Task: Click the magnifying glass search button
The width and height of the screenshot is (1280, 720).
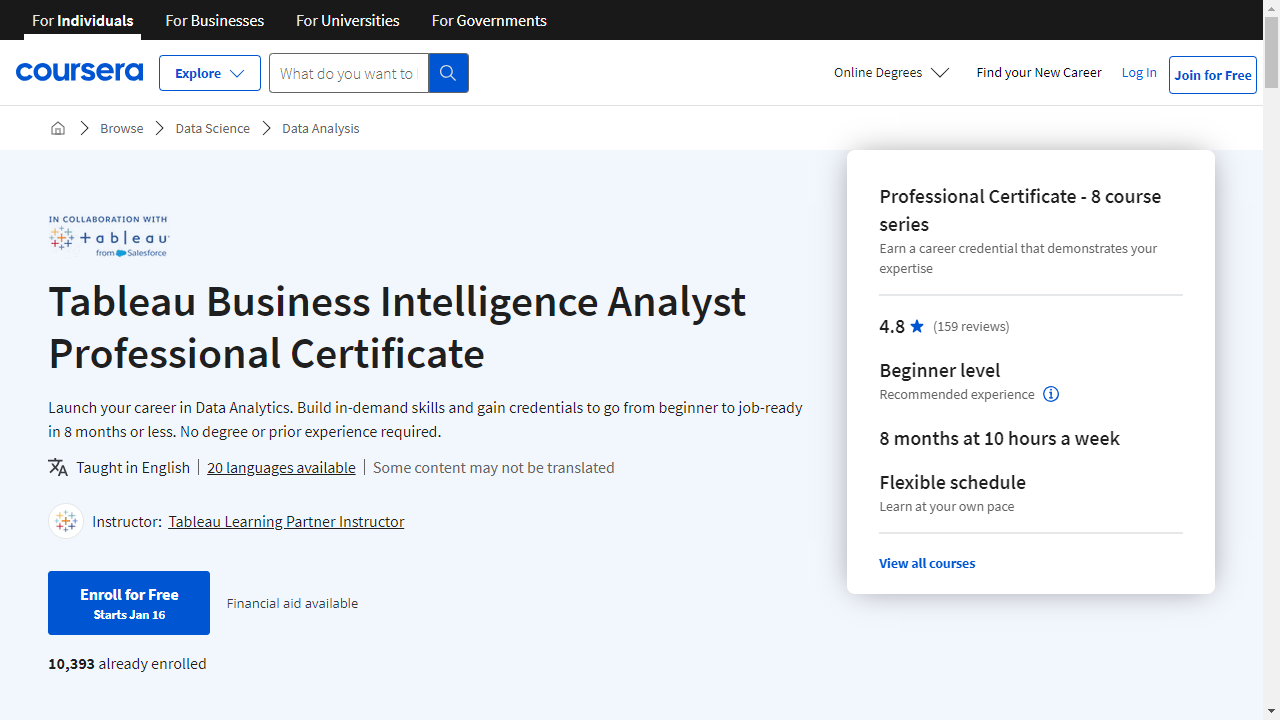Action: [448, 73]
